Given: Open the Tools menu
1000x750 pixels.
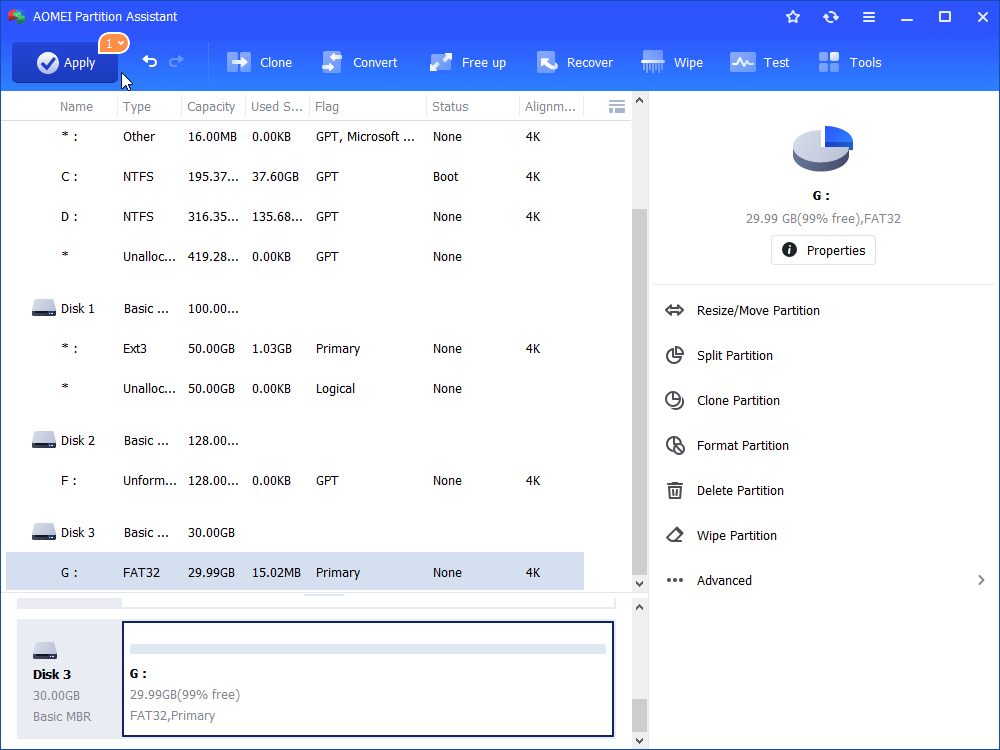Looking at the screenshot, I should pyautogui.click(x=850, y=62).
